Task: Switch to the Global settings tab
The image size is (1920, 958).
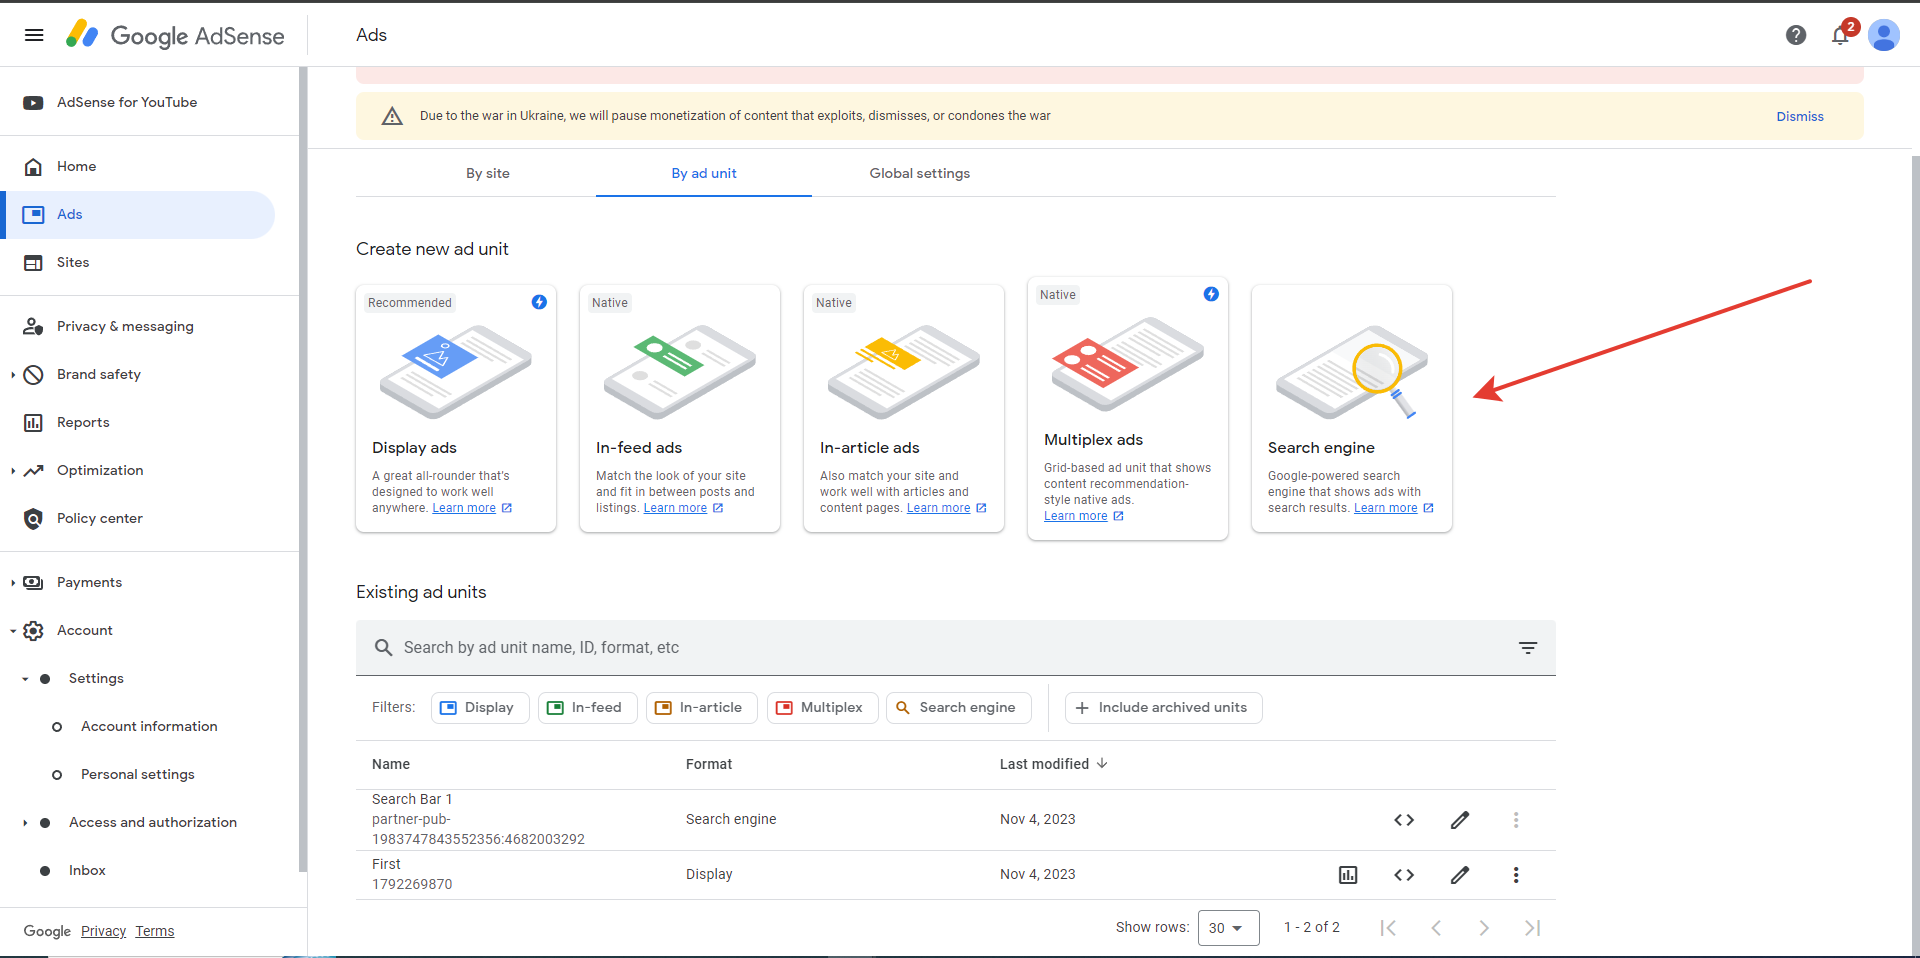Action: (x=920, y=173)
